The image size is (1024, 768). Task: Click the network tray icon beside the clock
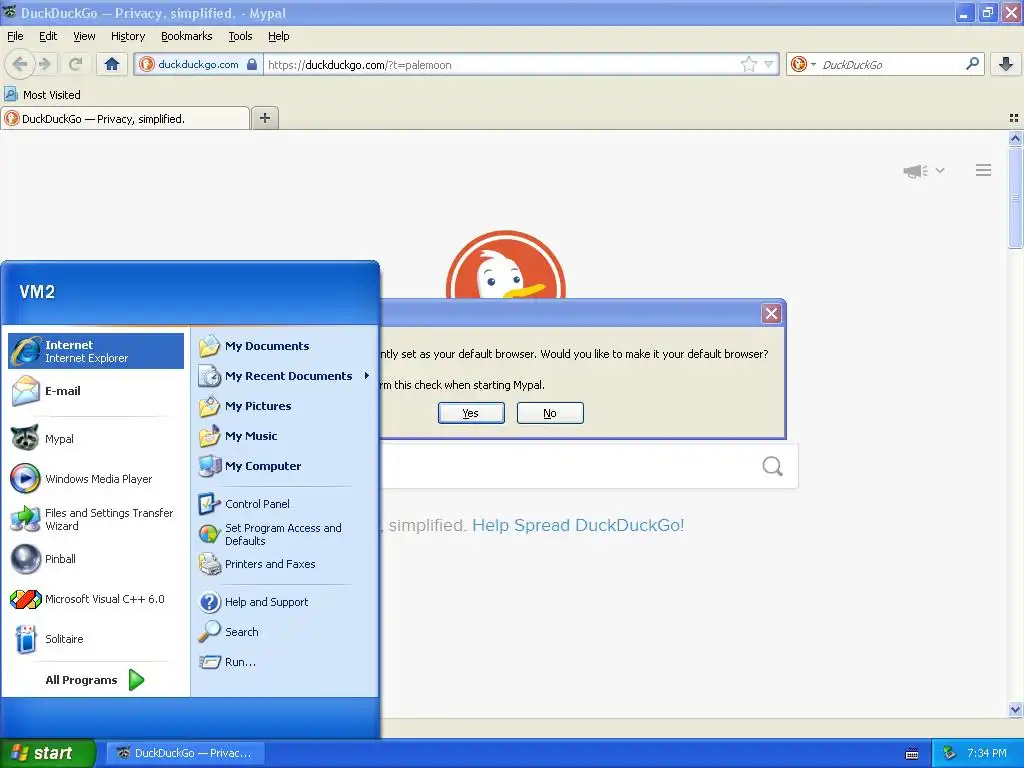pyautogui.click(x=950, y=753)
